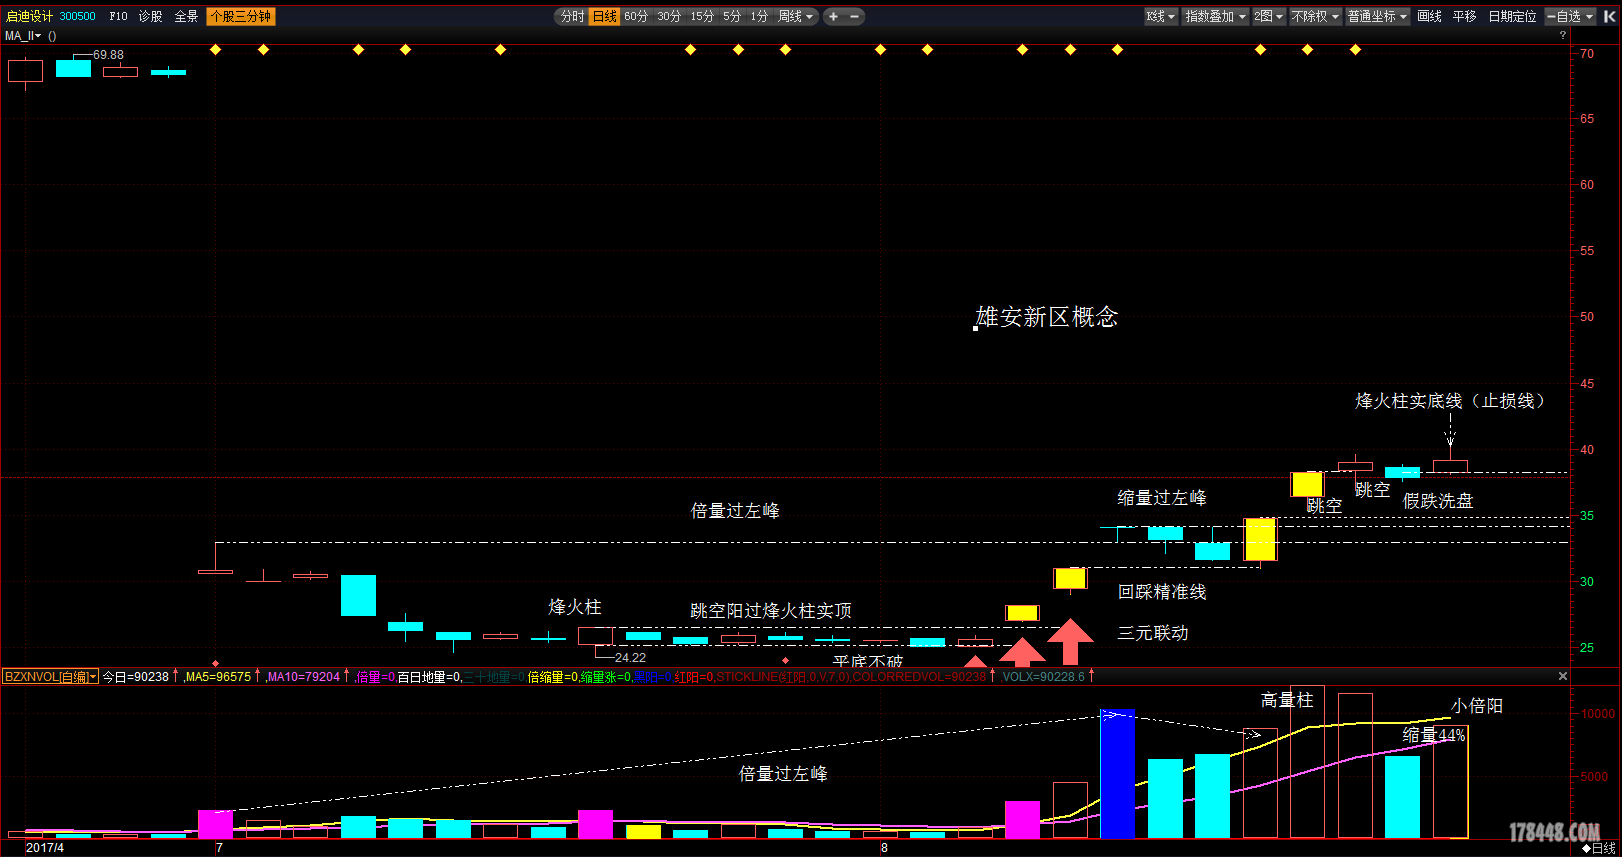Click the 8 month marker on time axis

884,848
